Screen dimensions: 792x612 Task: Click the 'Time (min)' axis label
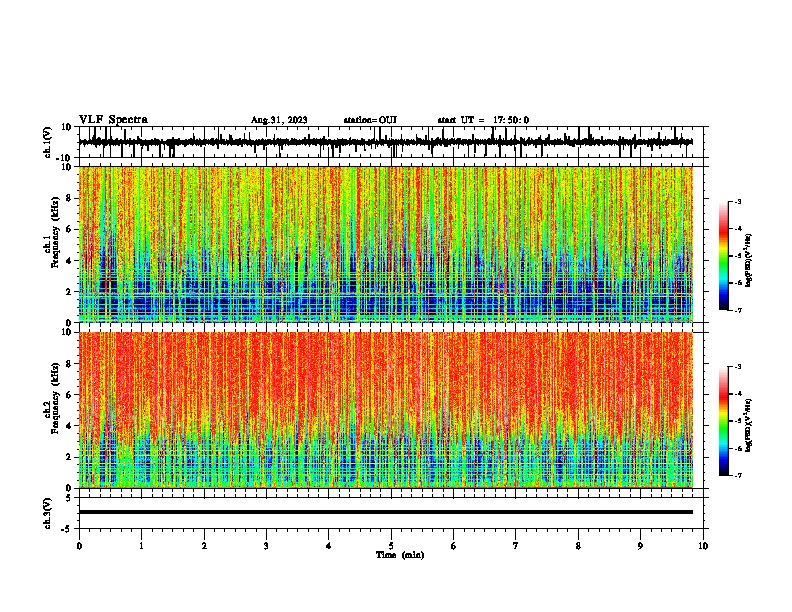pos(400,555)
